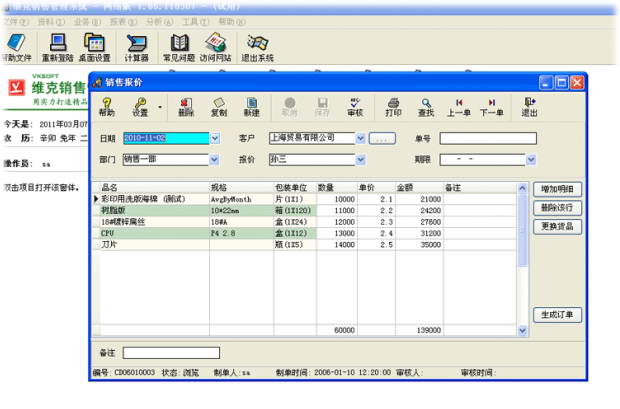Click 帮助 icon in 销售报价 window

click(x=107, y=107)
